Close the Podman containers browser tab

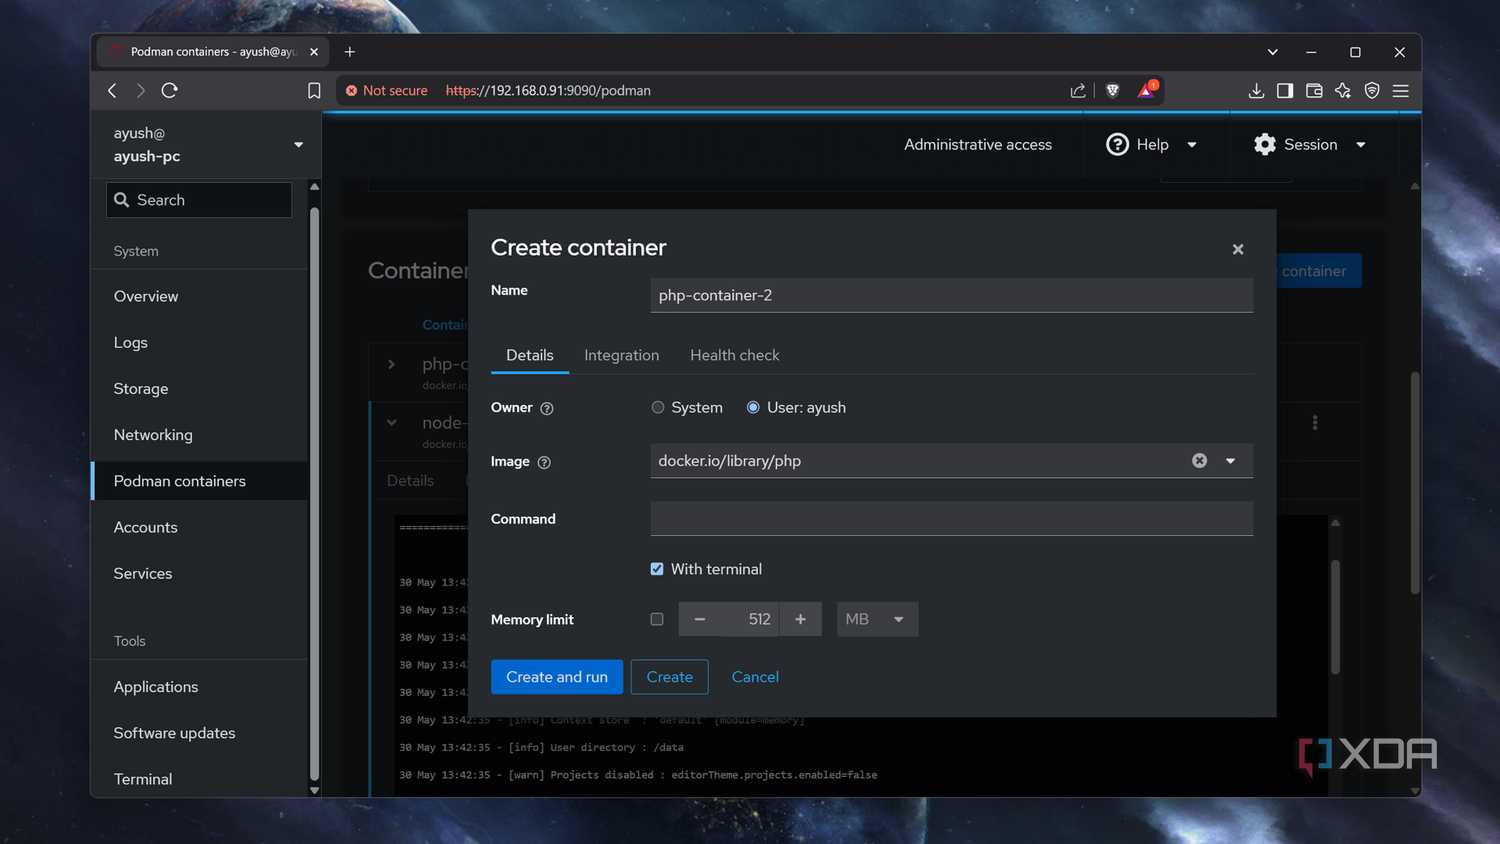pyautogui.click(x=314, y=52)
